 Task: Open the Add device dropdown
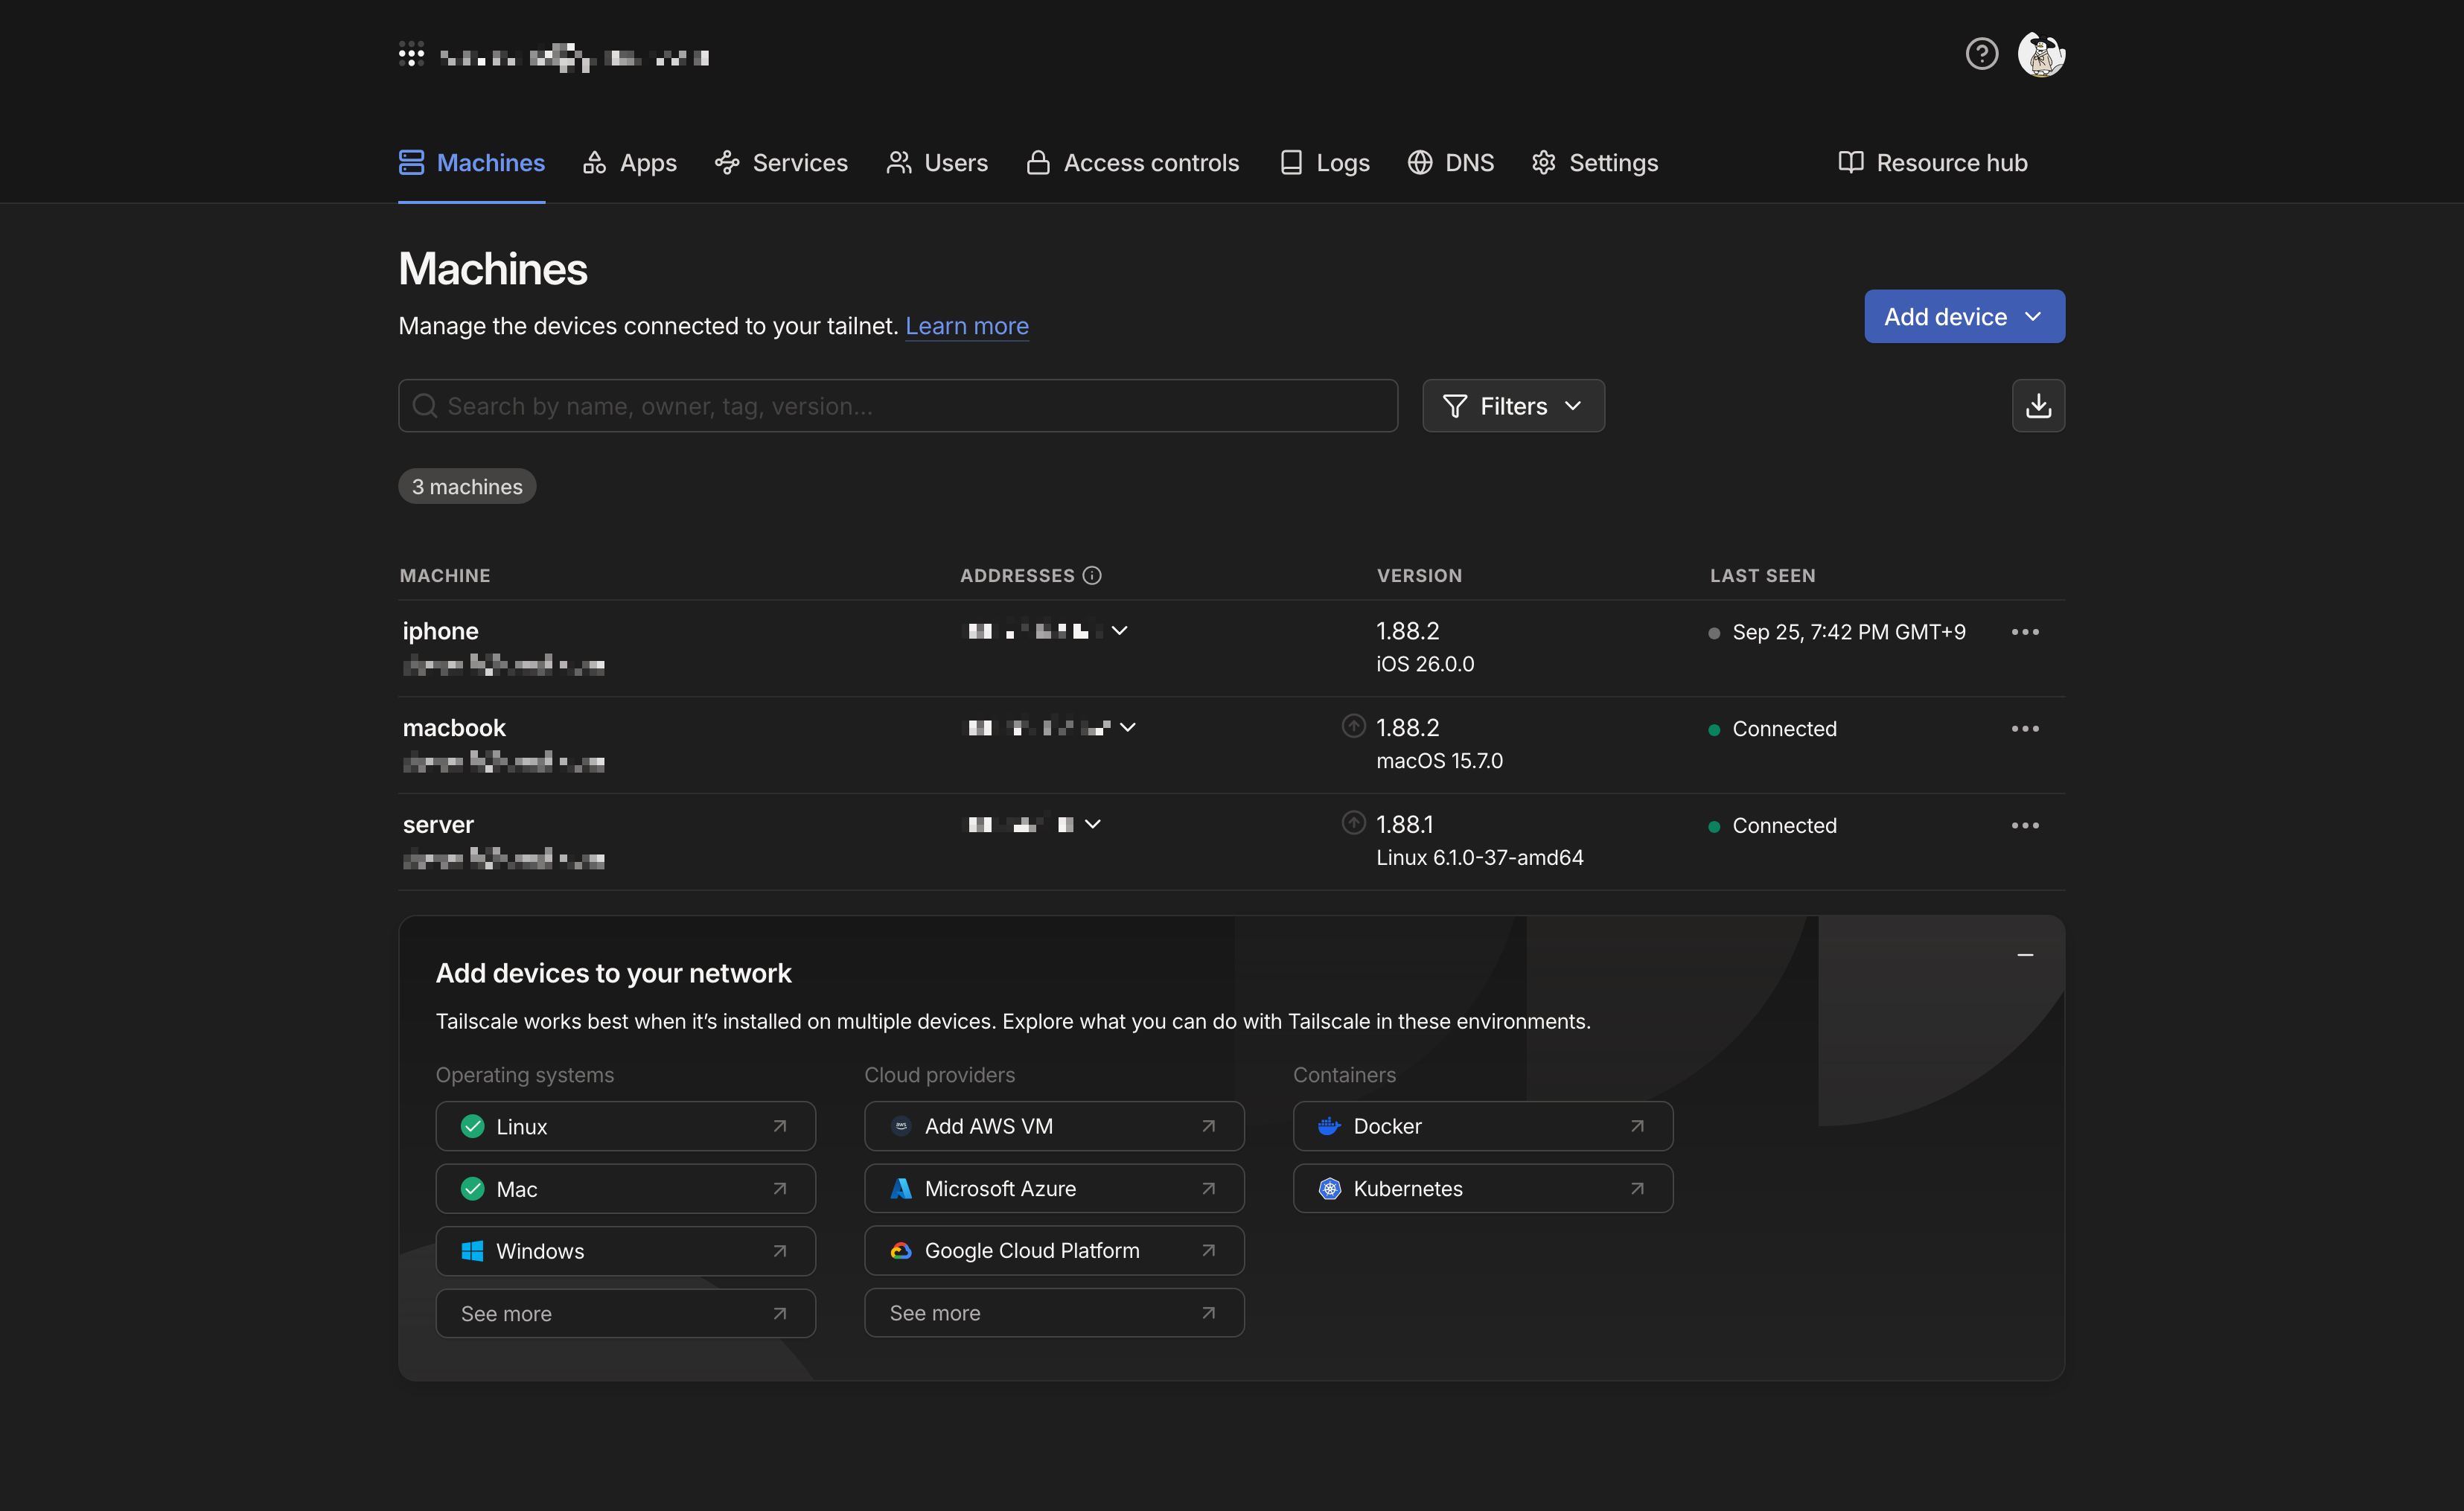[1963, 317]
